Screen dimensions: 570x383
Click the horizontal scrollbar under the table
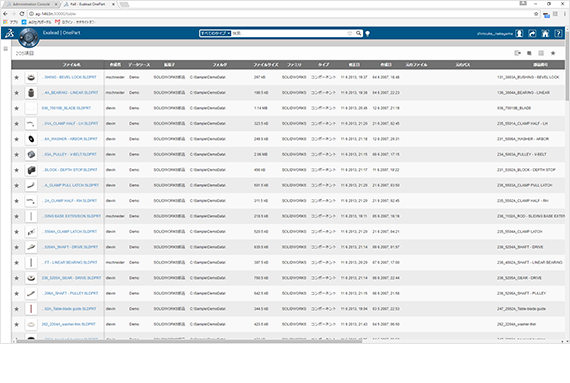click(189, 341)
